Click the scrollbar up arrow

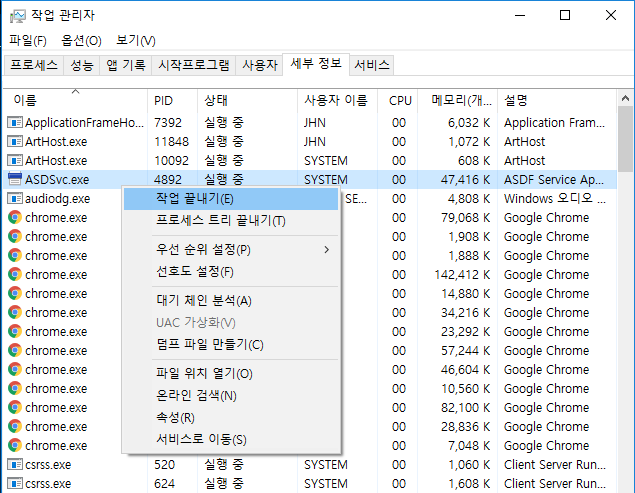[625, 98]
